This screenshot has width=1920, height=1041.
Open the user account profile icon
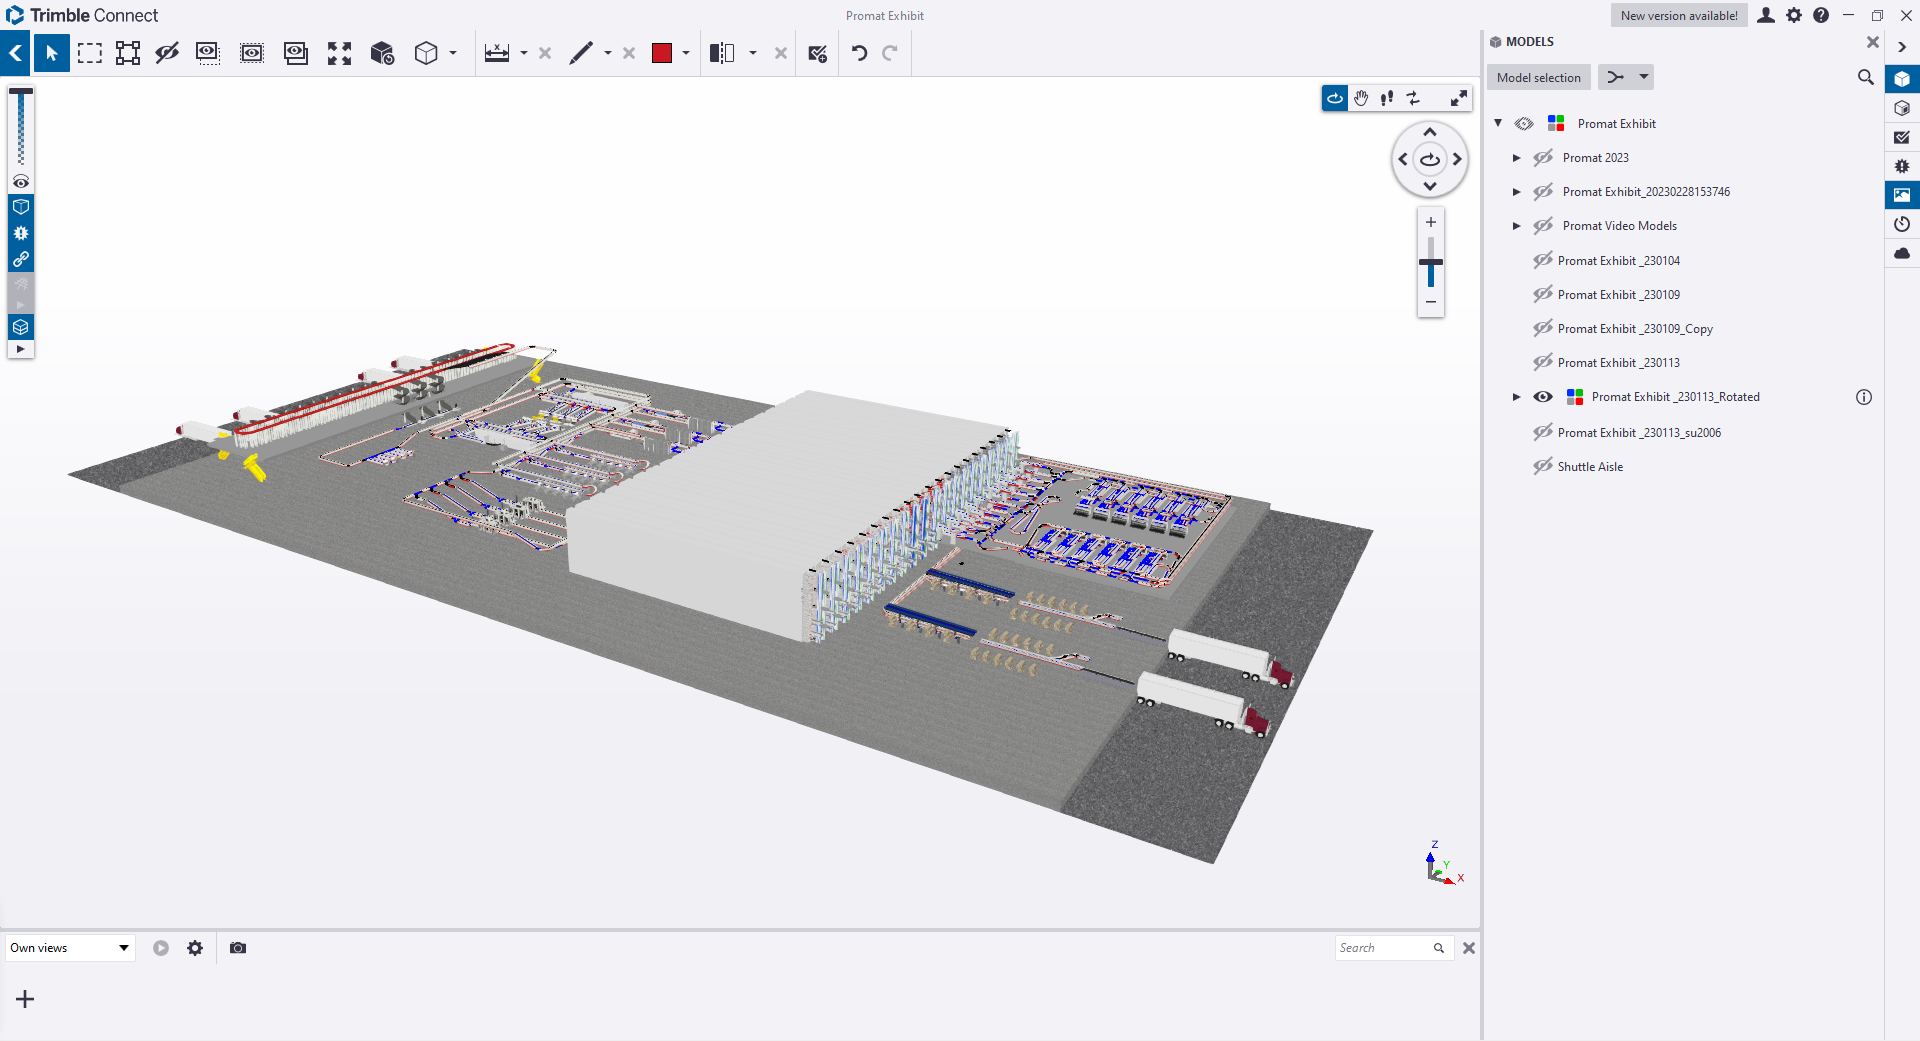(x=1766, y=15)
